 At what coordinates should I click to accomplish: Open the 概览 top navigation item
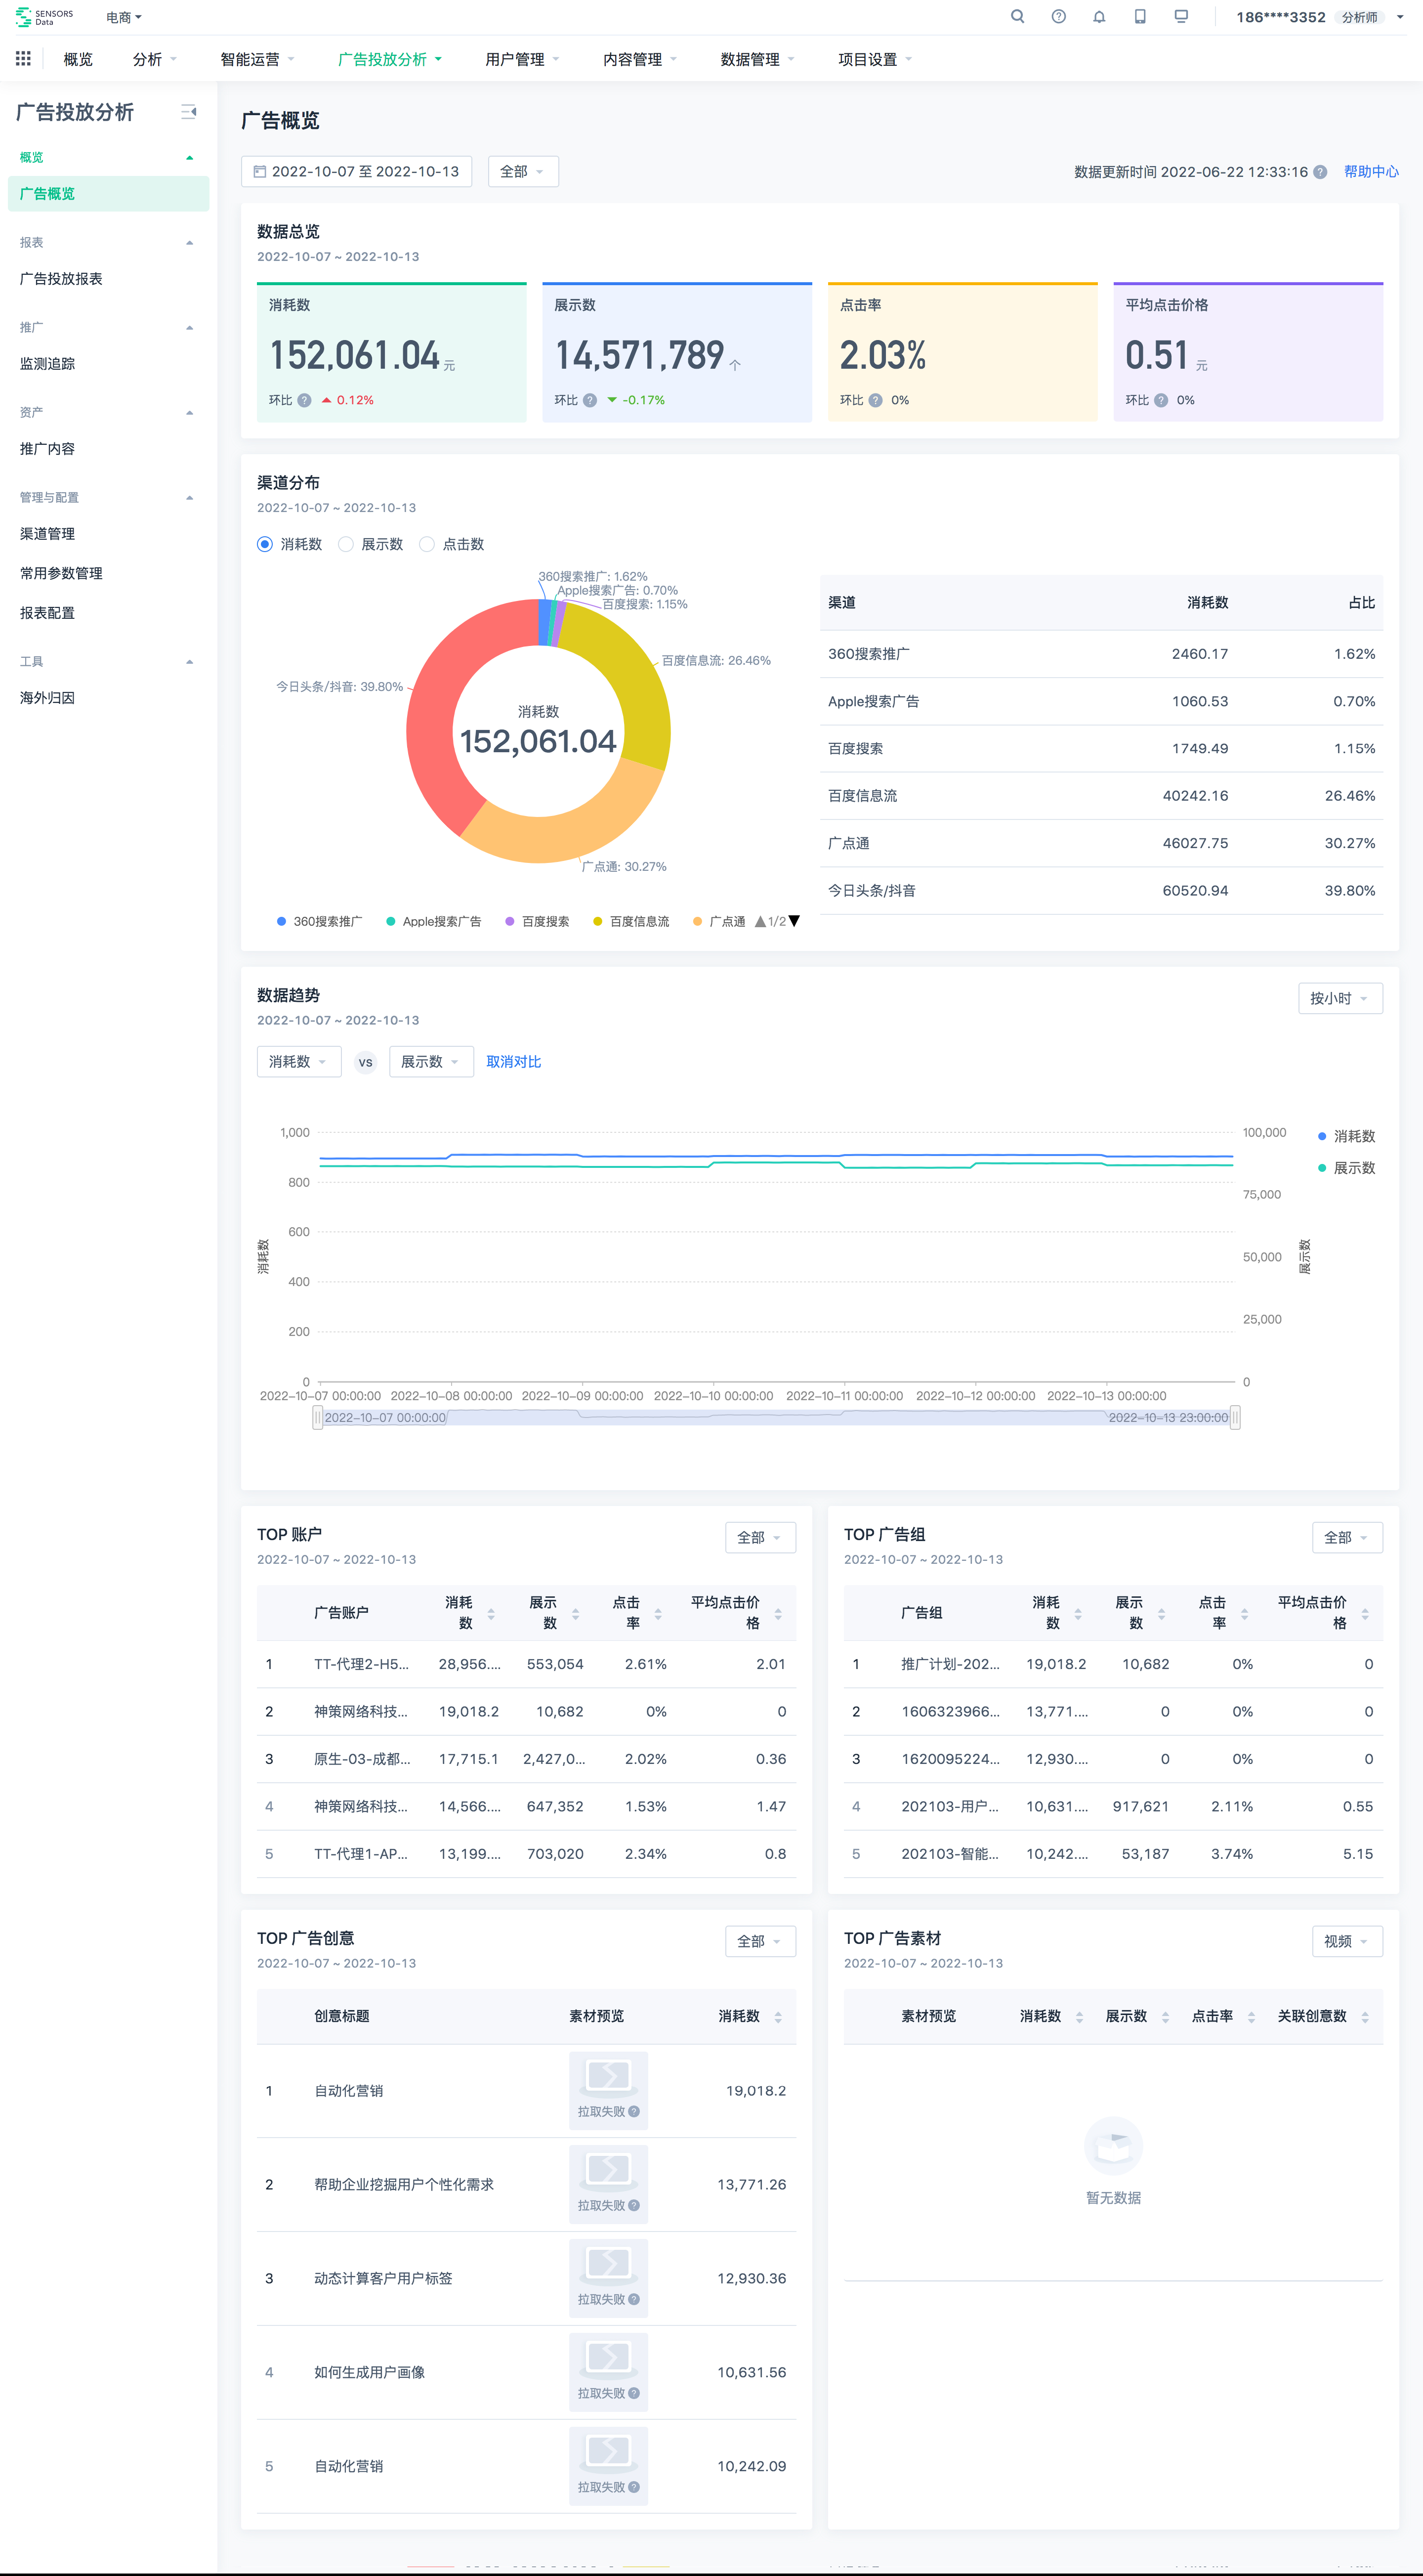78,59
